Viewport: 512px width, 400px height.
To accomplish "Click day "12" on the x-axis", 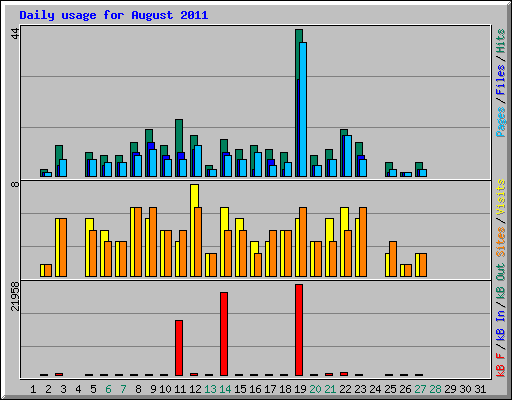I will [195, 389].
